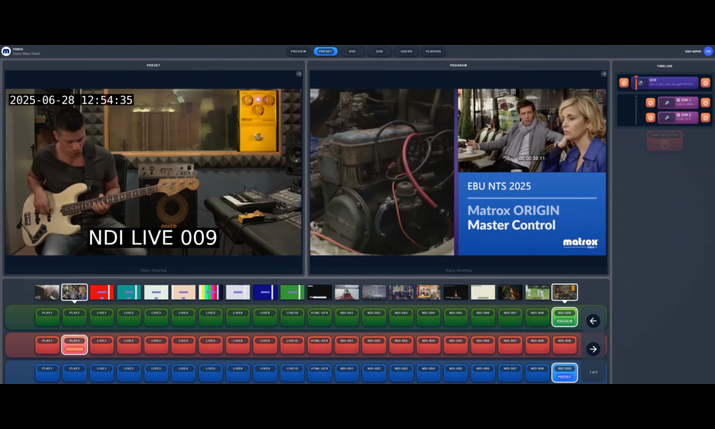Select LIVE10 on blue preset row
The width and height of the screenshot is (715, 429).
coord(292,373)
